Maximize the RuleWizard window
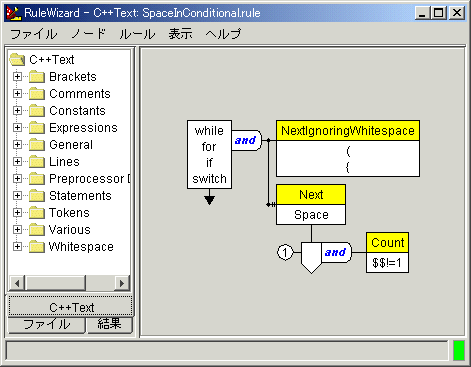 click(439, 13)
